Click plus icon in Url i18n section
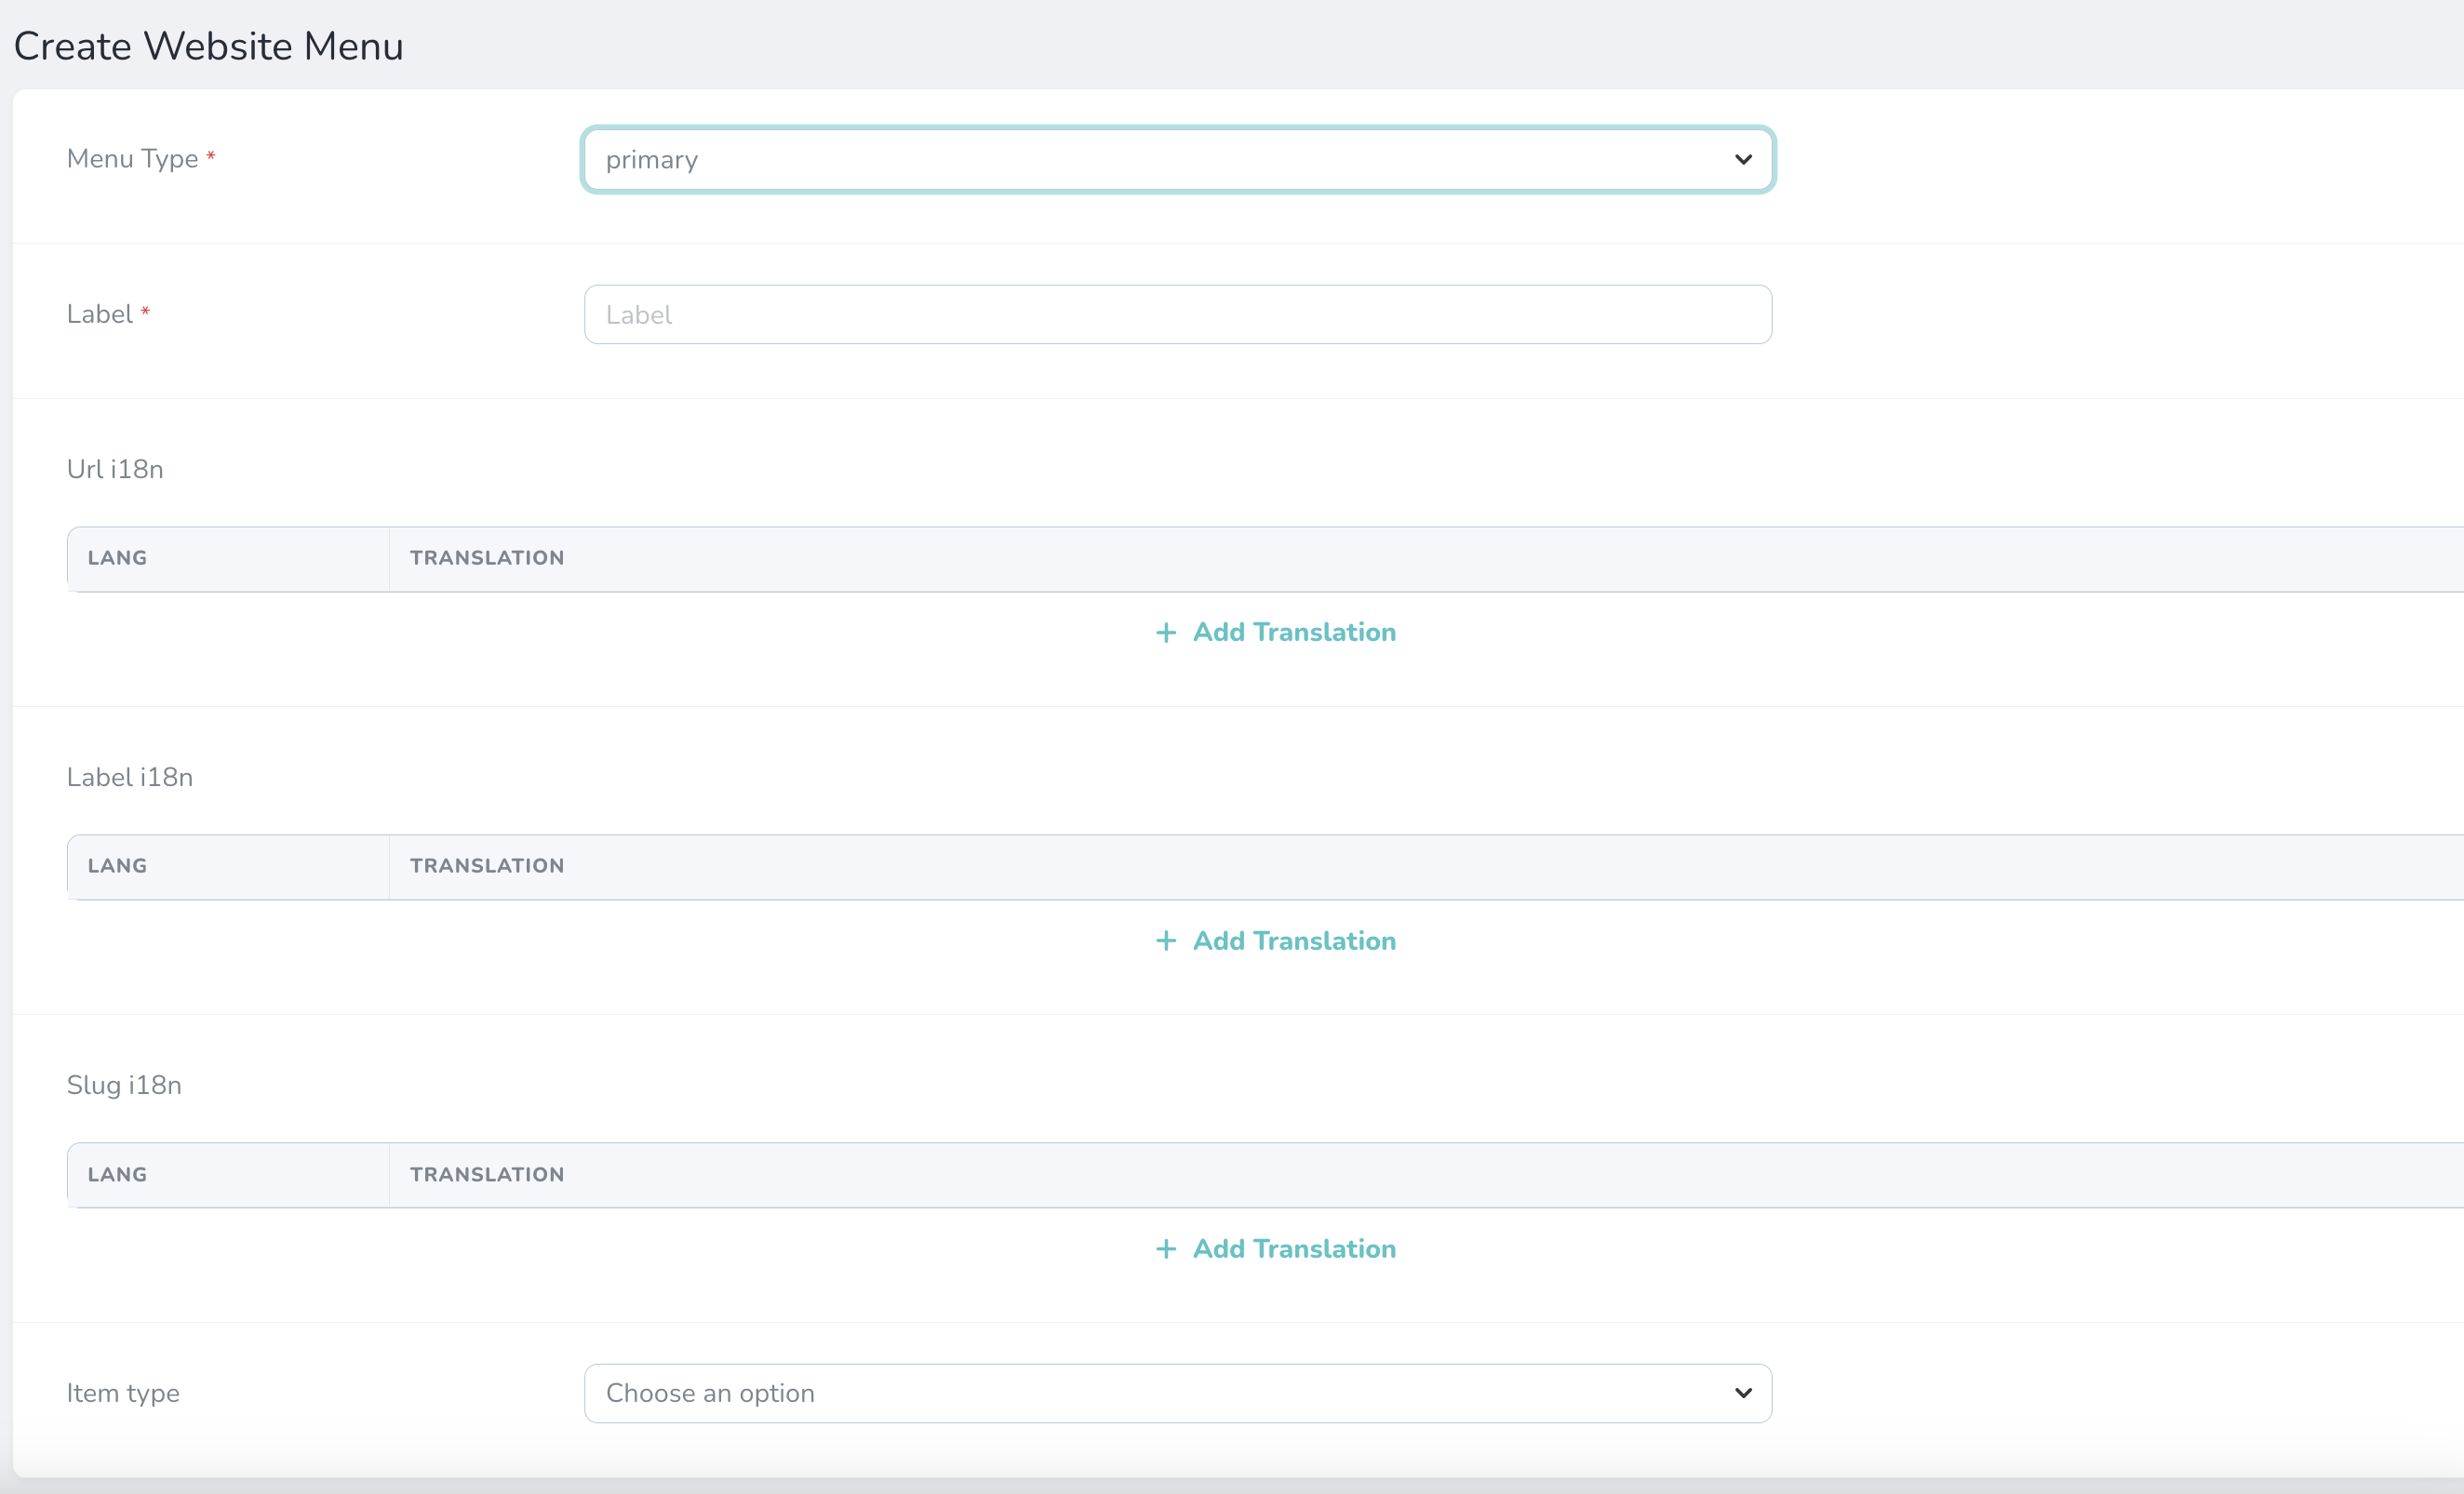 point(1165,633)
